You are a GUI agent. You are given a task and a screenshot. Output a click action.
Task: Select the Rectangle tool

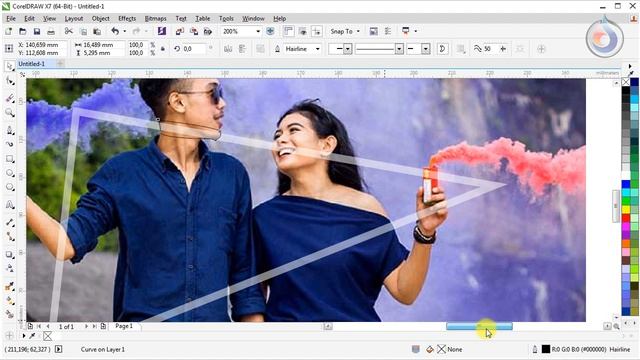pos(10,159)
